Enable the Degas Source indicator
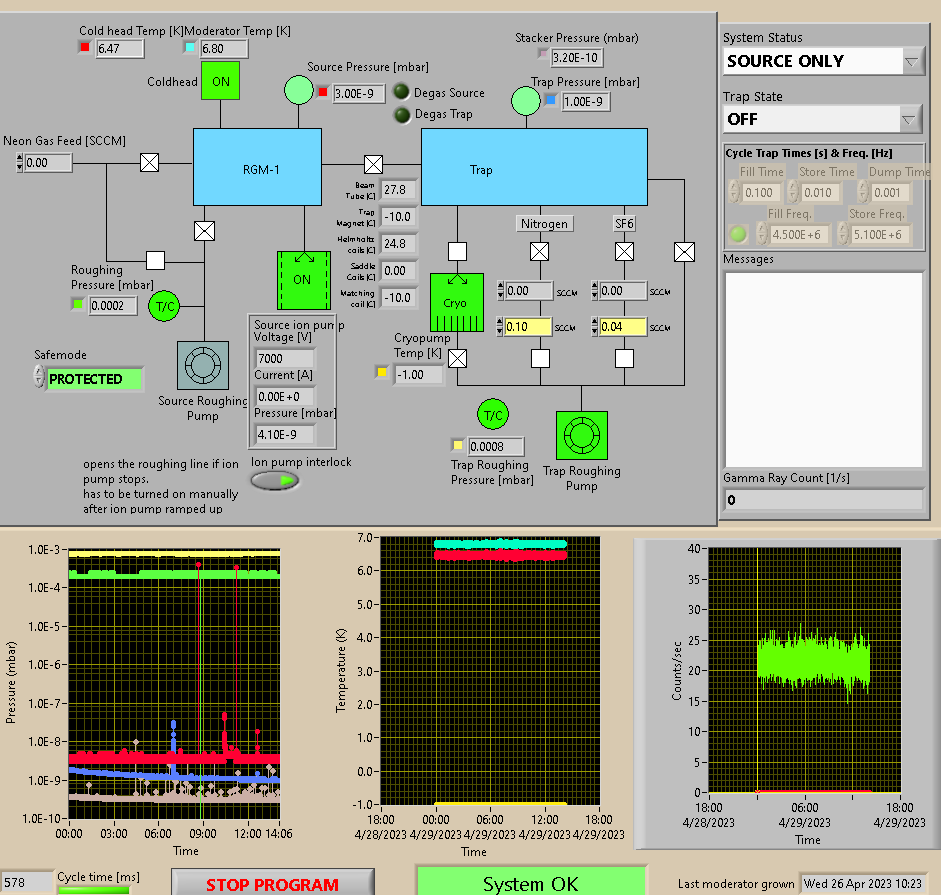Image resolution: width=941 pixels, height=895 pixels. click(x=401, y=93)
